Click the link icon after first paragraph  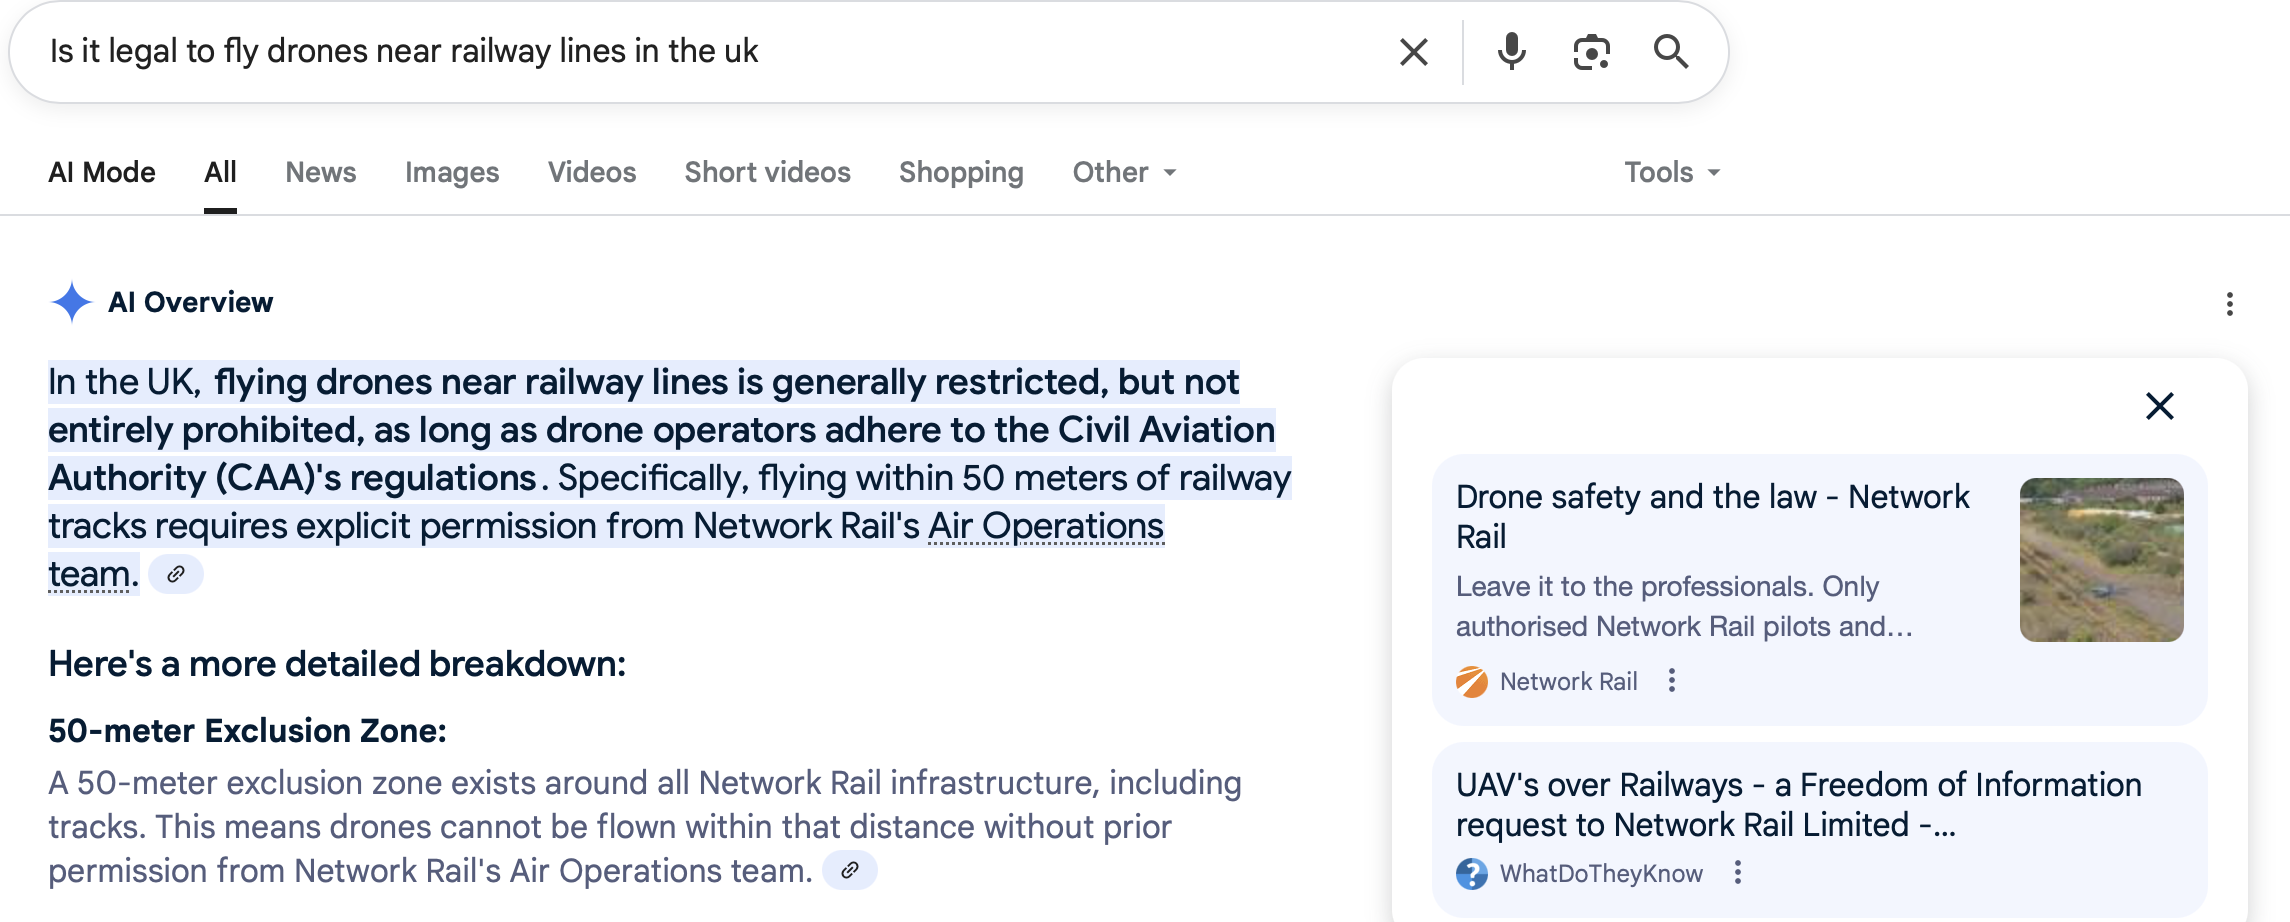176,575
